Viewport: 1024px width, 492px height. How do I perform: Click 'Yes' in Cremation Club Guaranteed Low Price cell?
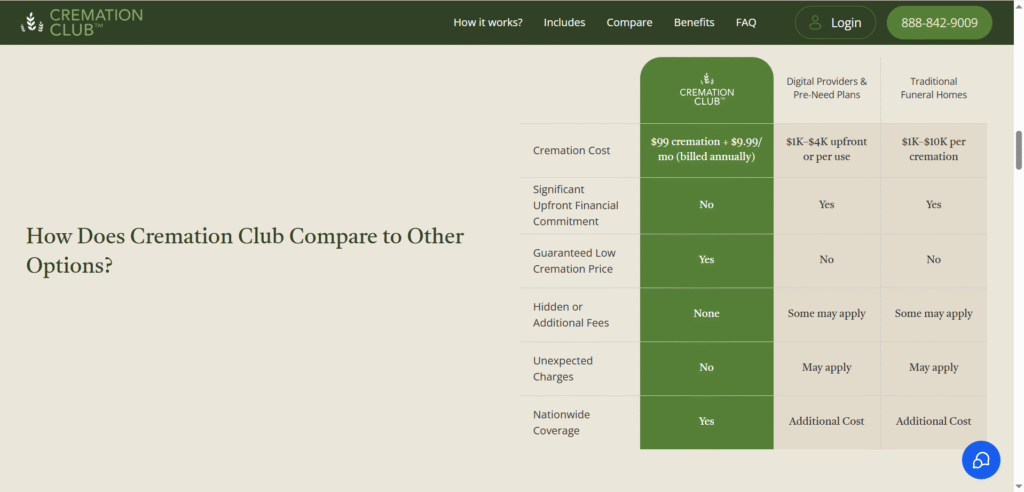pos(707,259)
